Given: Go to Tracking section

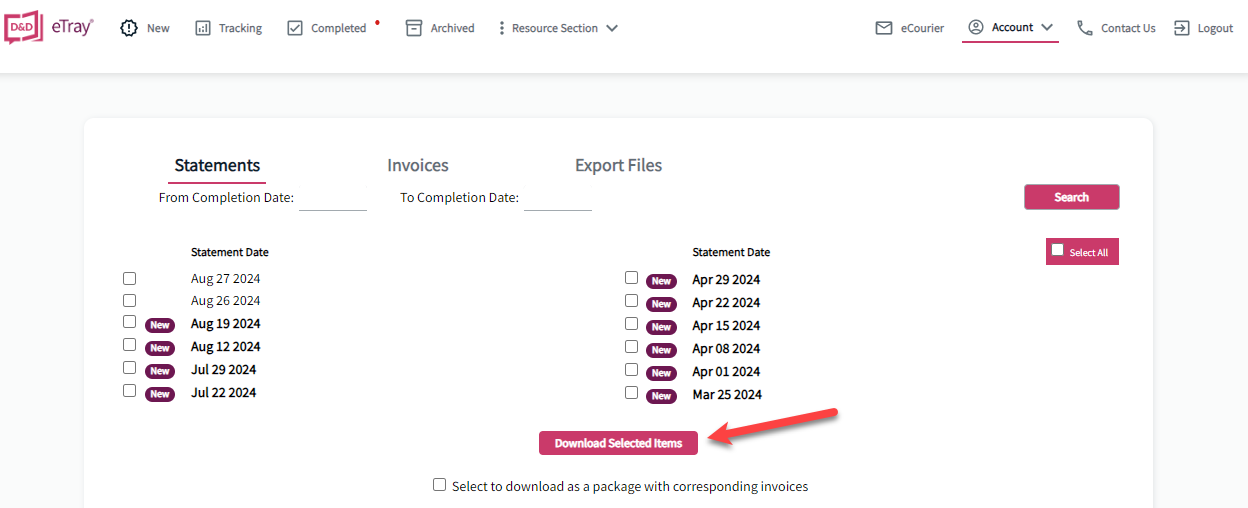Looking at the screenshot, I should pos(240,28).
